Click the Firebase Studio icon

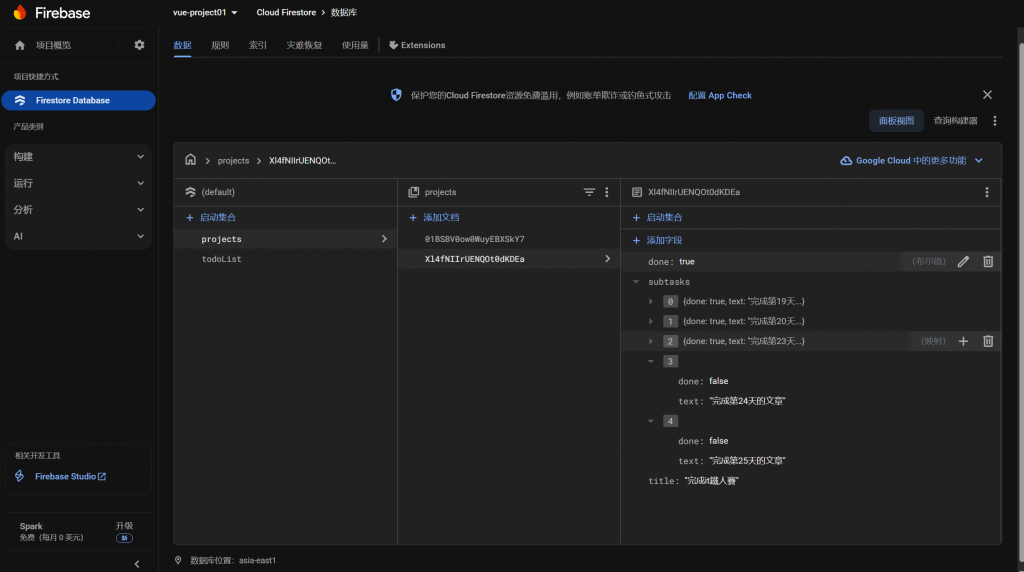[20, 476]
